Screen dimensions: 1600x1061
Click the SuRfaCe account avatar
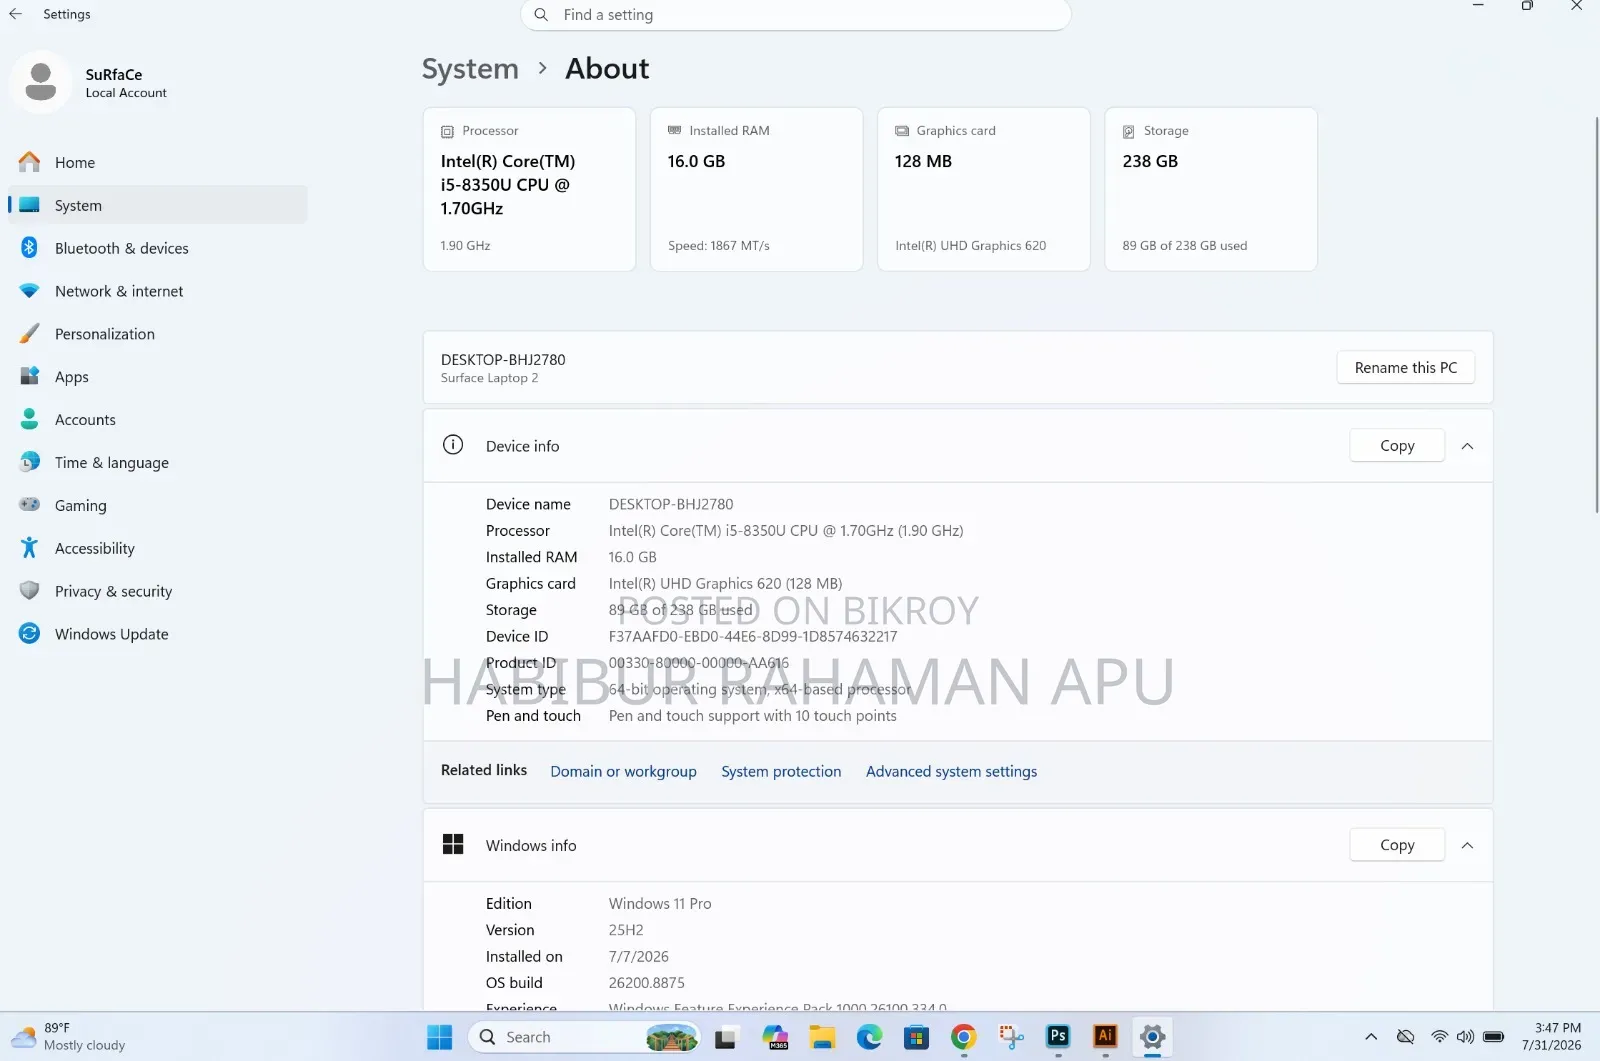41,82
